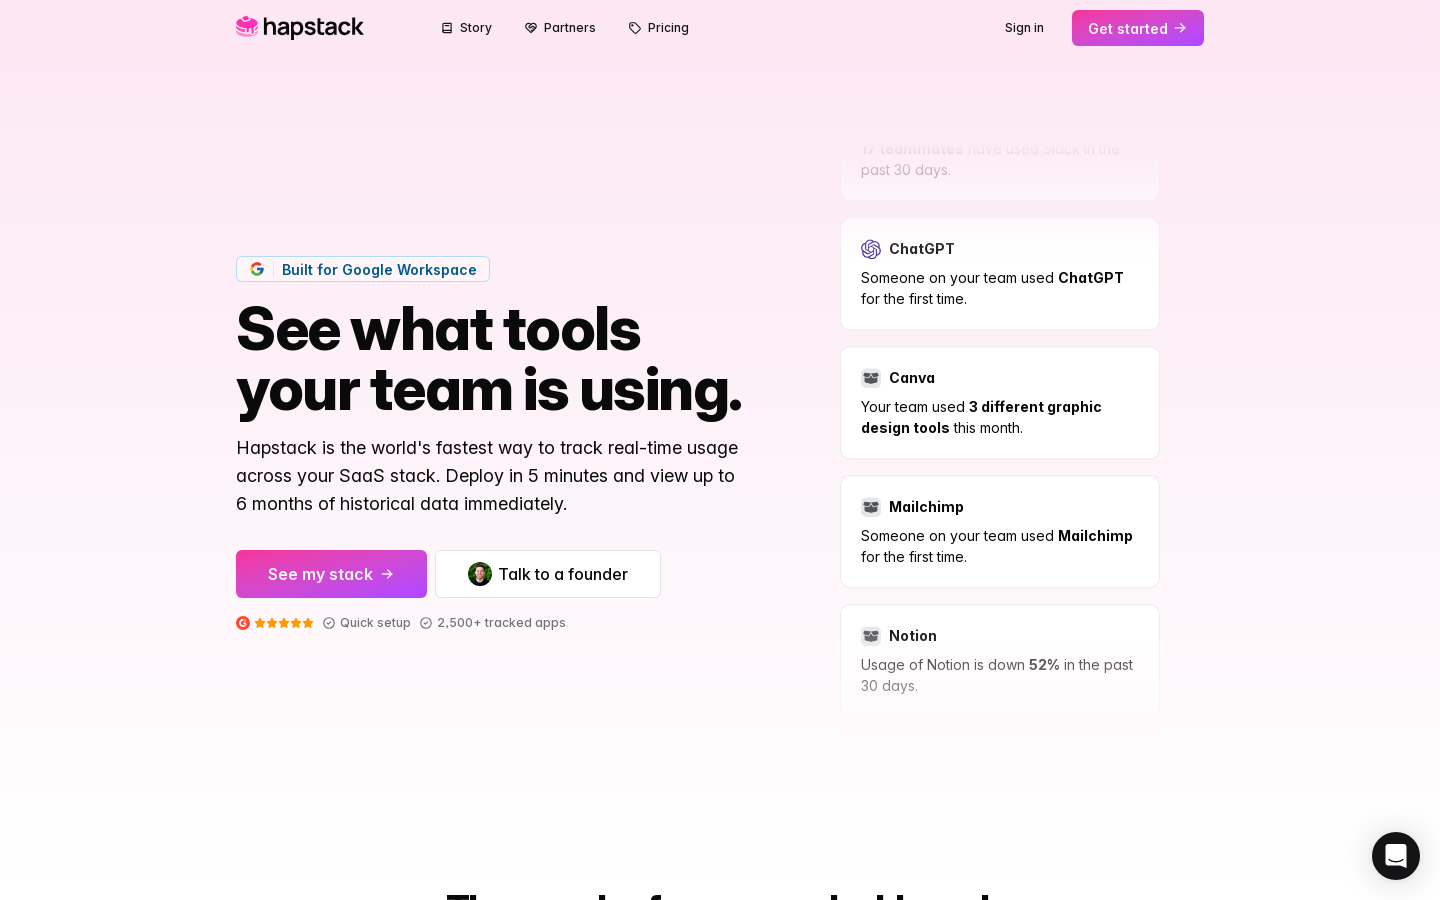Click the arrow in Get started button

1180,28
